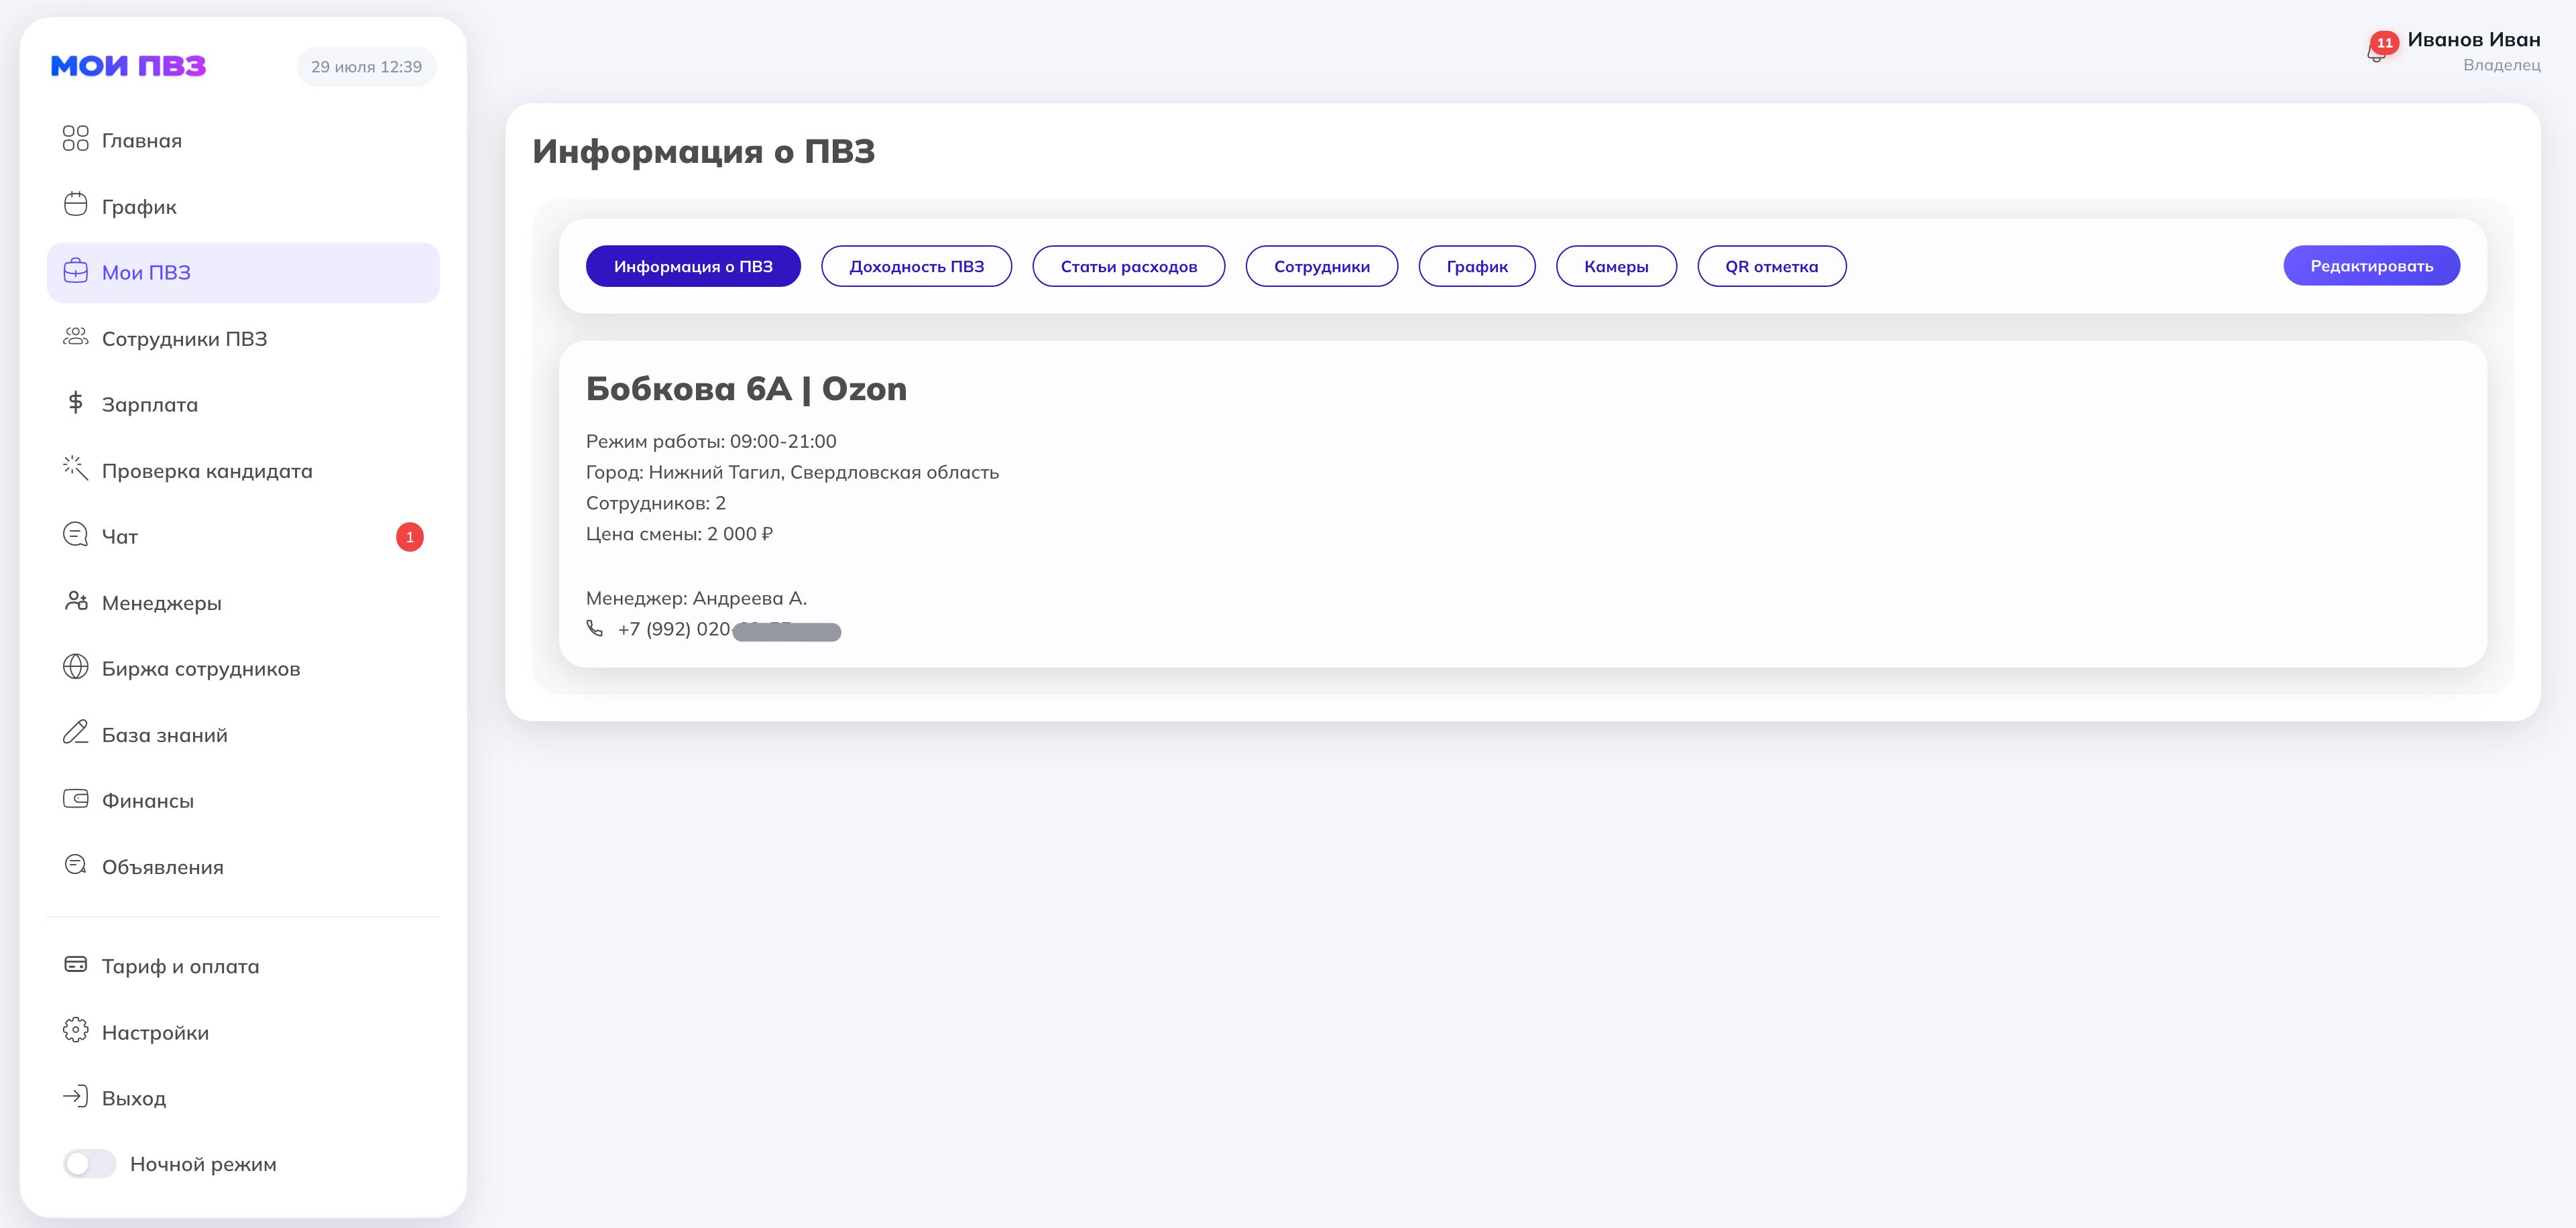Image resolution: width=2576 pixels, height=1228 pixels.
Task: Click the Иванов Иван profile name
Action: coord(2473,40)
